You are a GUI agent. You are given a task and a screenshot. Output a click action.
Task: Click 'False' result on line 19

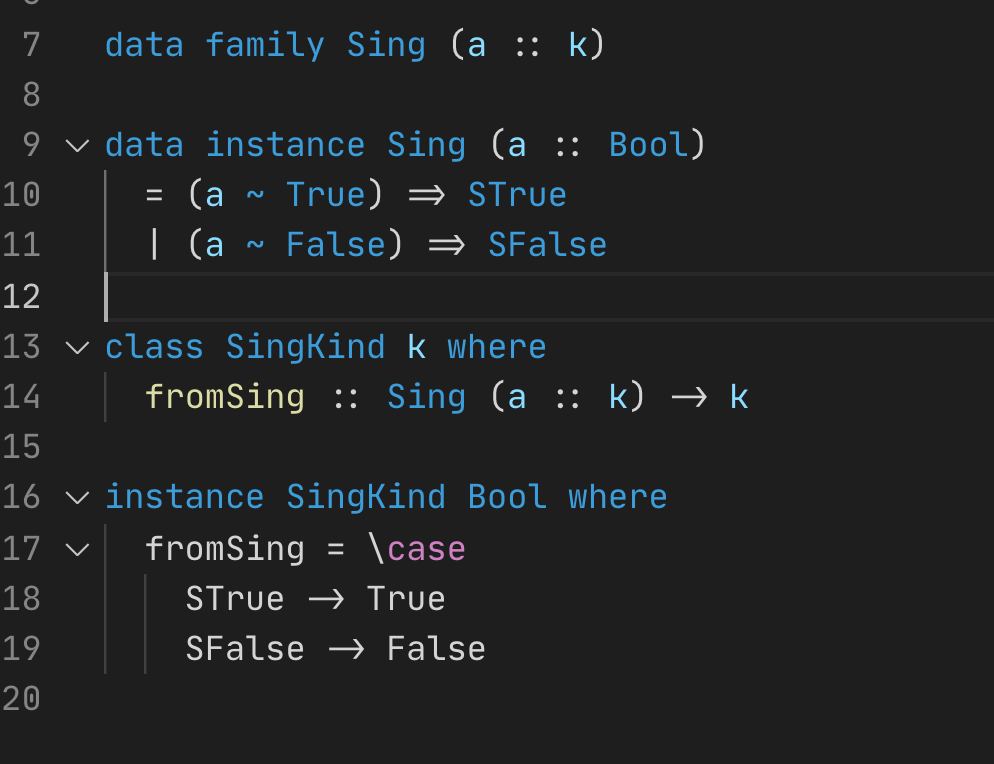pos(436,649)
